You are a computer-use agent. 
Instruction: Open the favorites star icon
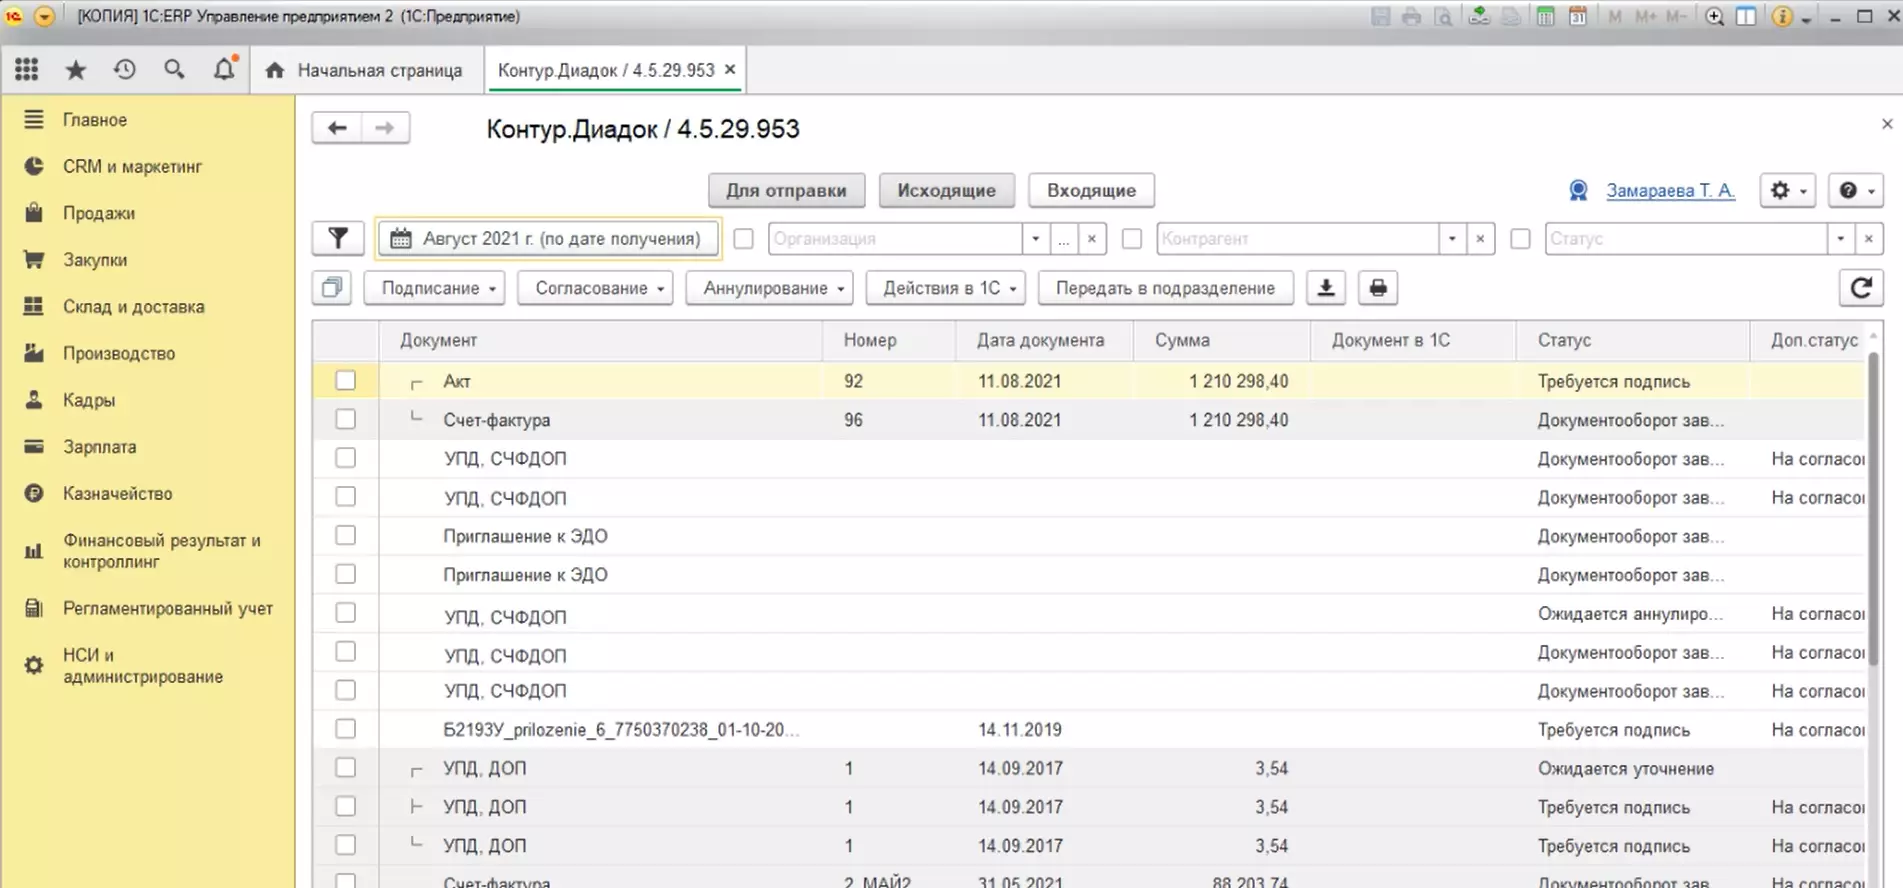tap(75, 70)
